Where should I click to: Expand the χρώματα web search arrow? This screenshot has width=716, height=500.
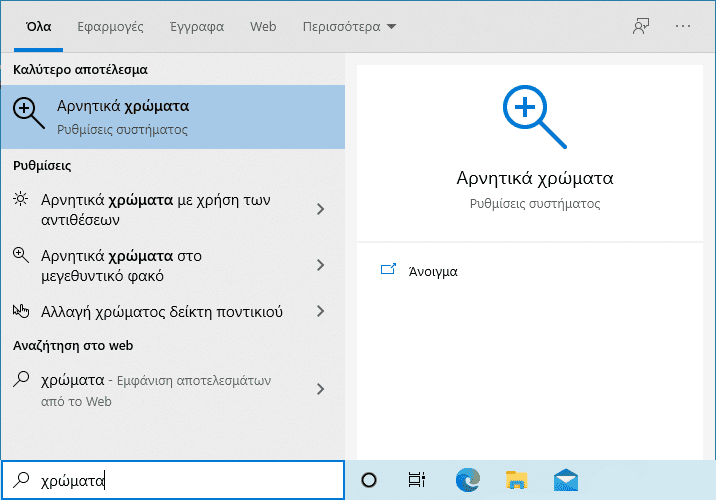321,389
